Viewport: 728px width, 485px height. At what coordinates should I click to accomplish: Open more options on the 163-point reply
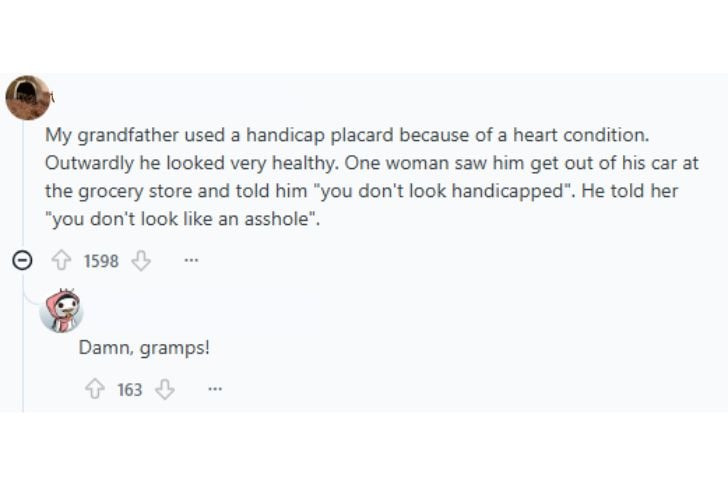[214, 389]
